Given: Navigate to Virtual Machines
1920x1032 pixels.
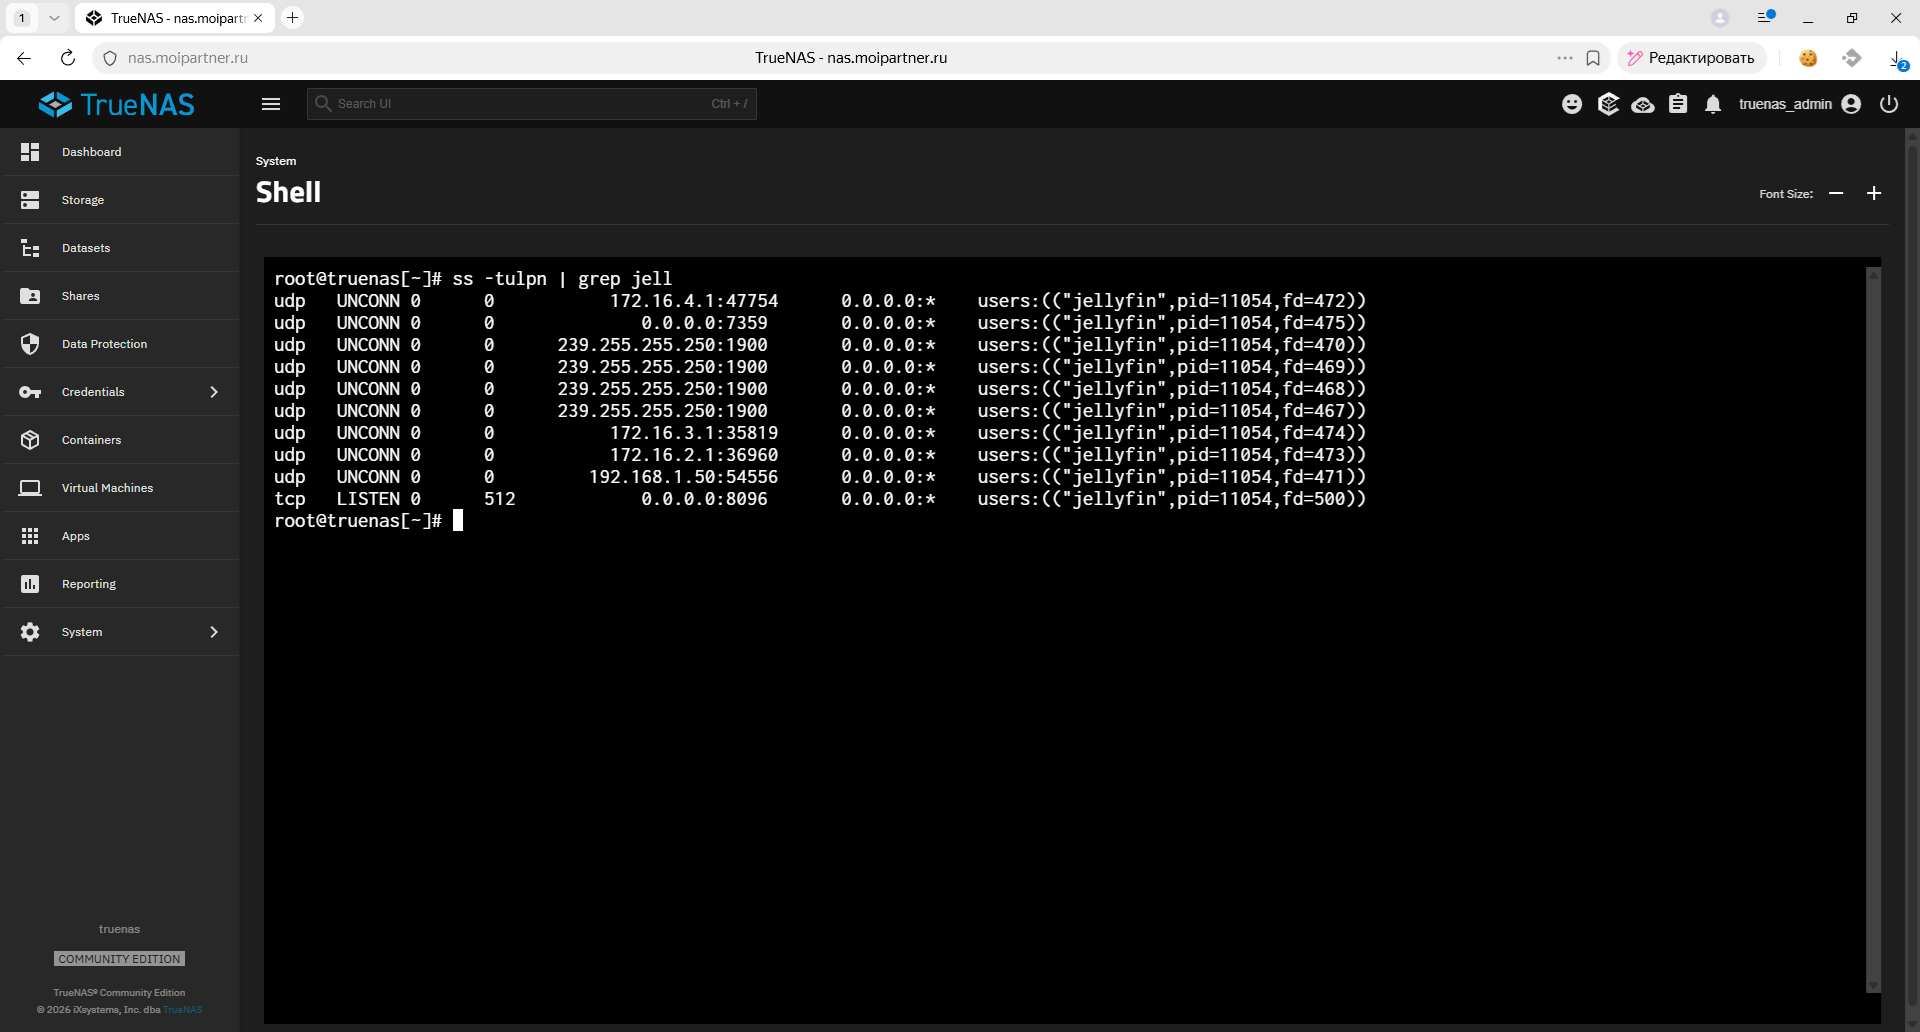Looking at the screenshot, I should coord(107,488).
